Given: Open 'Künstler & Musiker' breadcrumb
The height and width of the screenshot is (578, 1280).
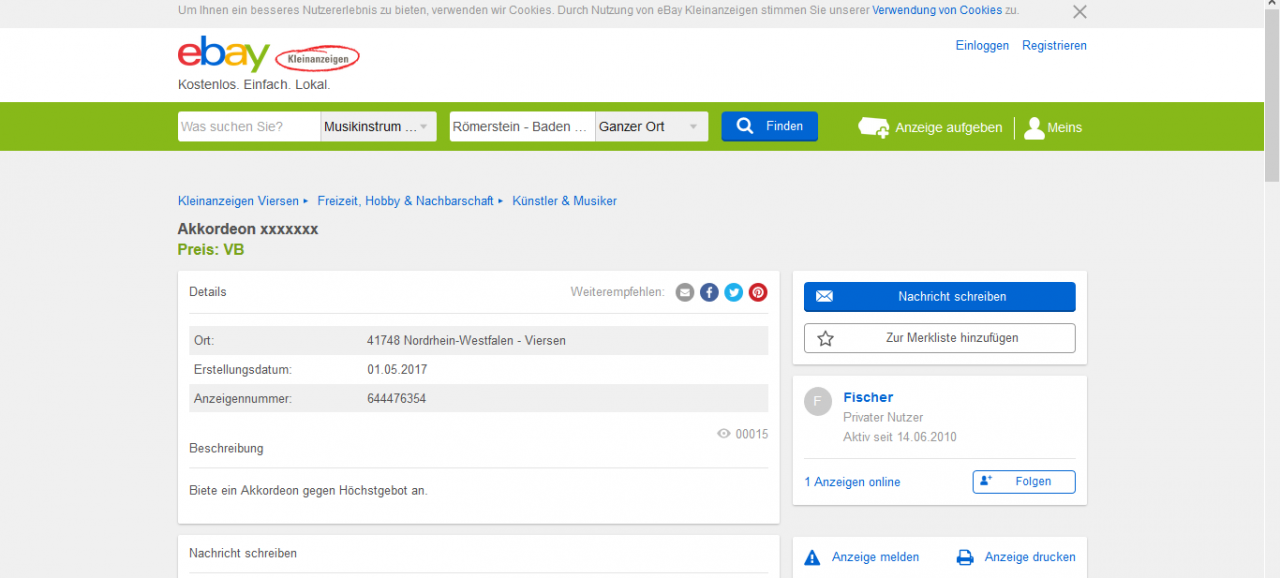Looking at the screenshot, I should [564, 201].
